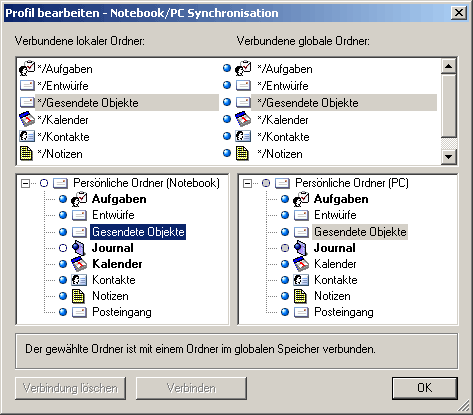This screenshot has height=415, width=473.
Task: Click the up arrow of the linked folders list
Action: [x=449, y=66]
